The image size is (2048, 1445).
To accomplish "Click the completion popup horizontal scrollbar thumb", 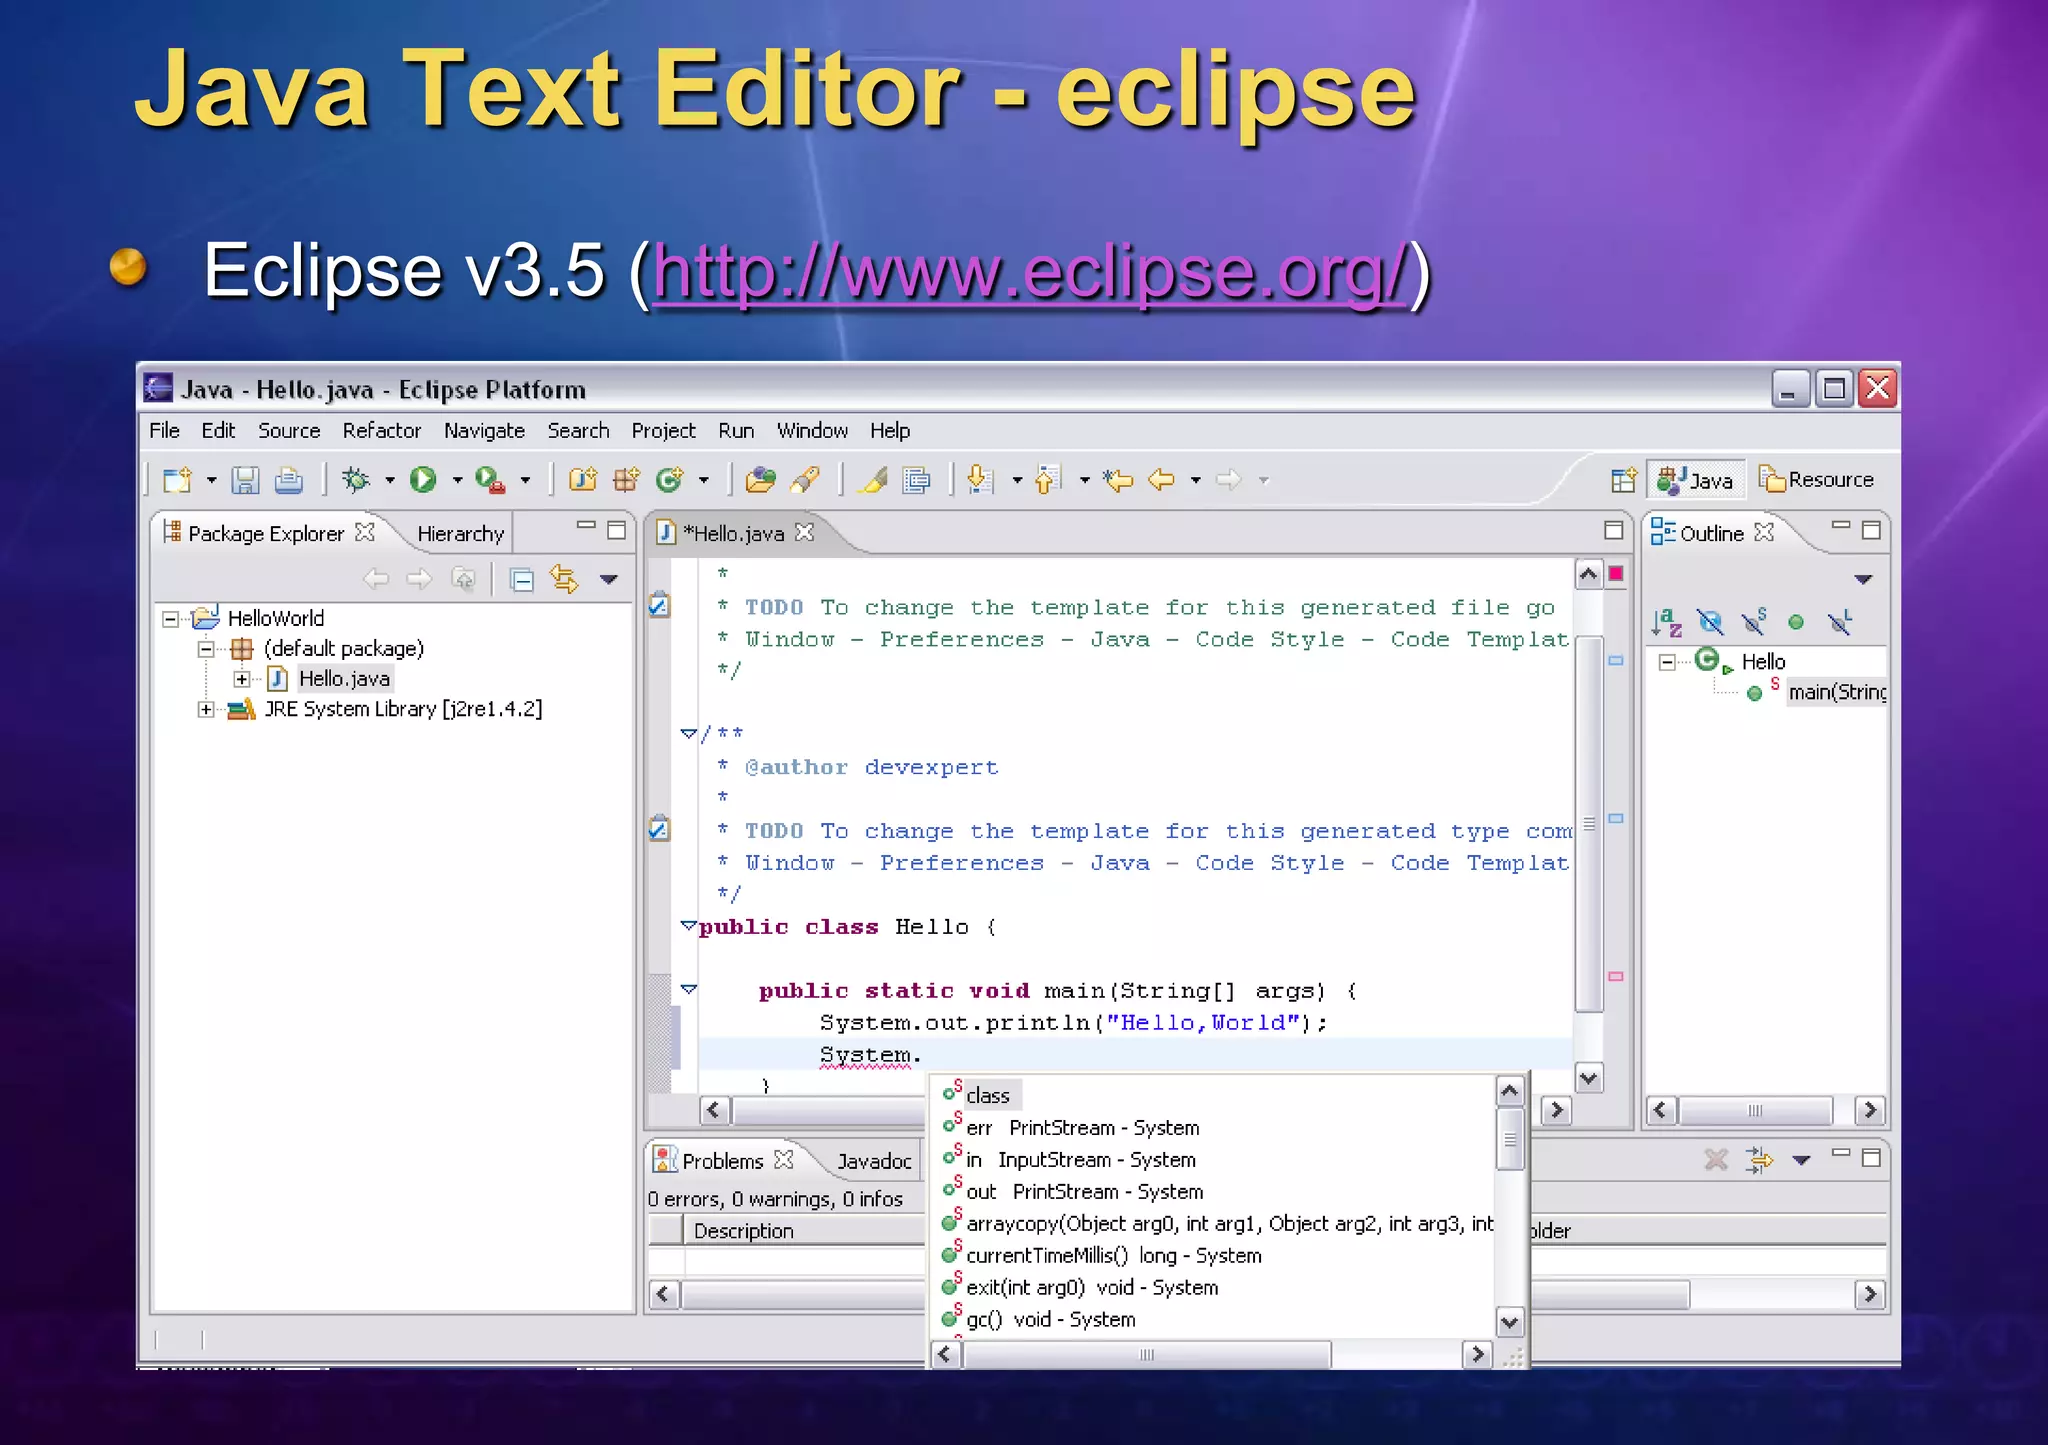I will (x=1147, y=1355).
